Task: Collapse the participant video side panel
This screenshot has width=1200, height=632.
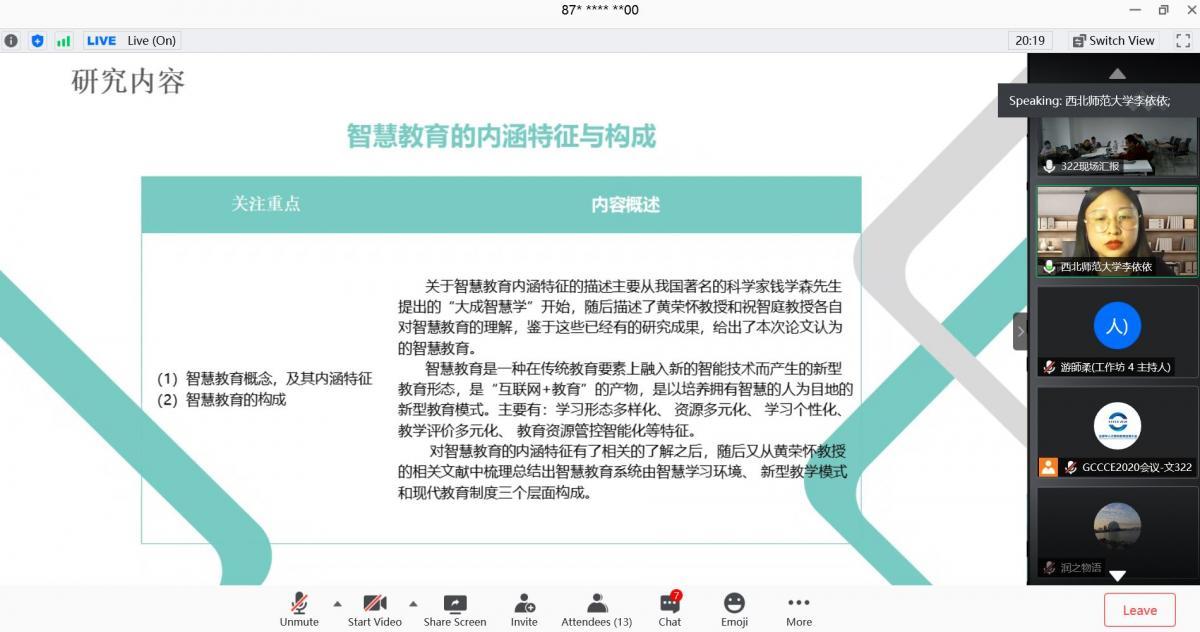Action: point(1020,331)
